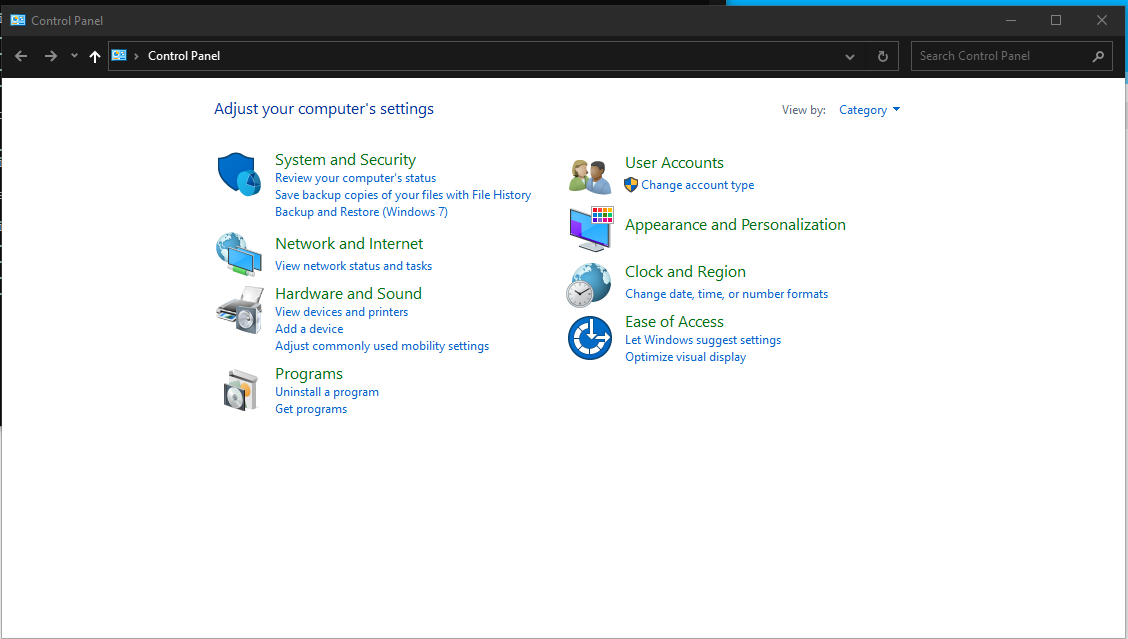Open Change date, time, or number formats
This screenshot has height=639, width=1128.
pos(726,294)
